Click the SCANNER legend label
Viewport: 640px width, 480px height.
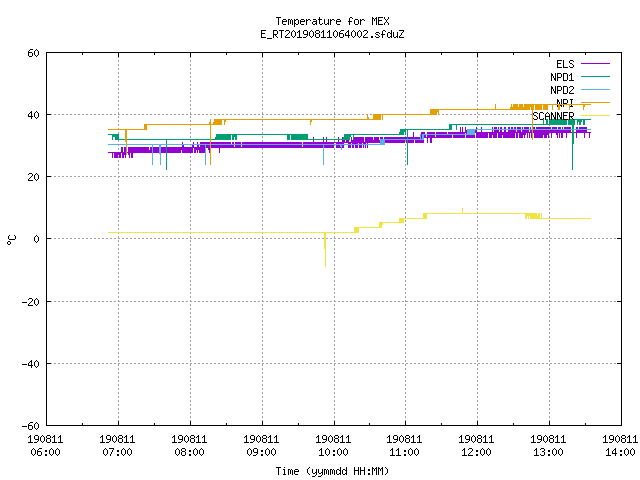tap(553, 116)
